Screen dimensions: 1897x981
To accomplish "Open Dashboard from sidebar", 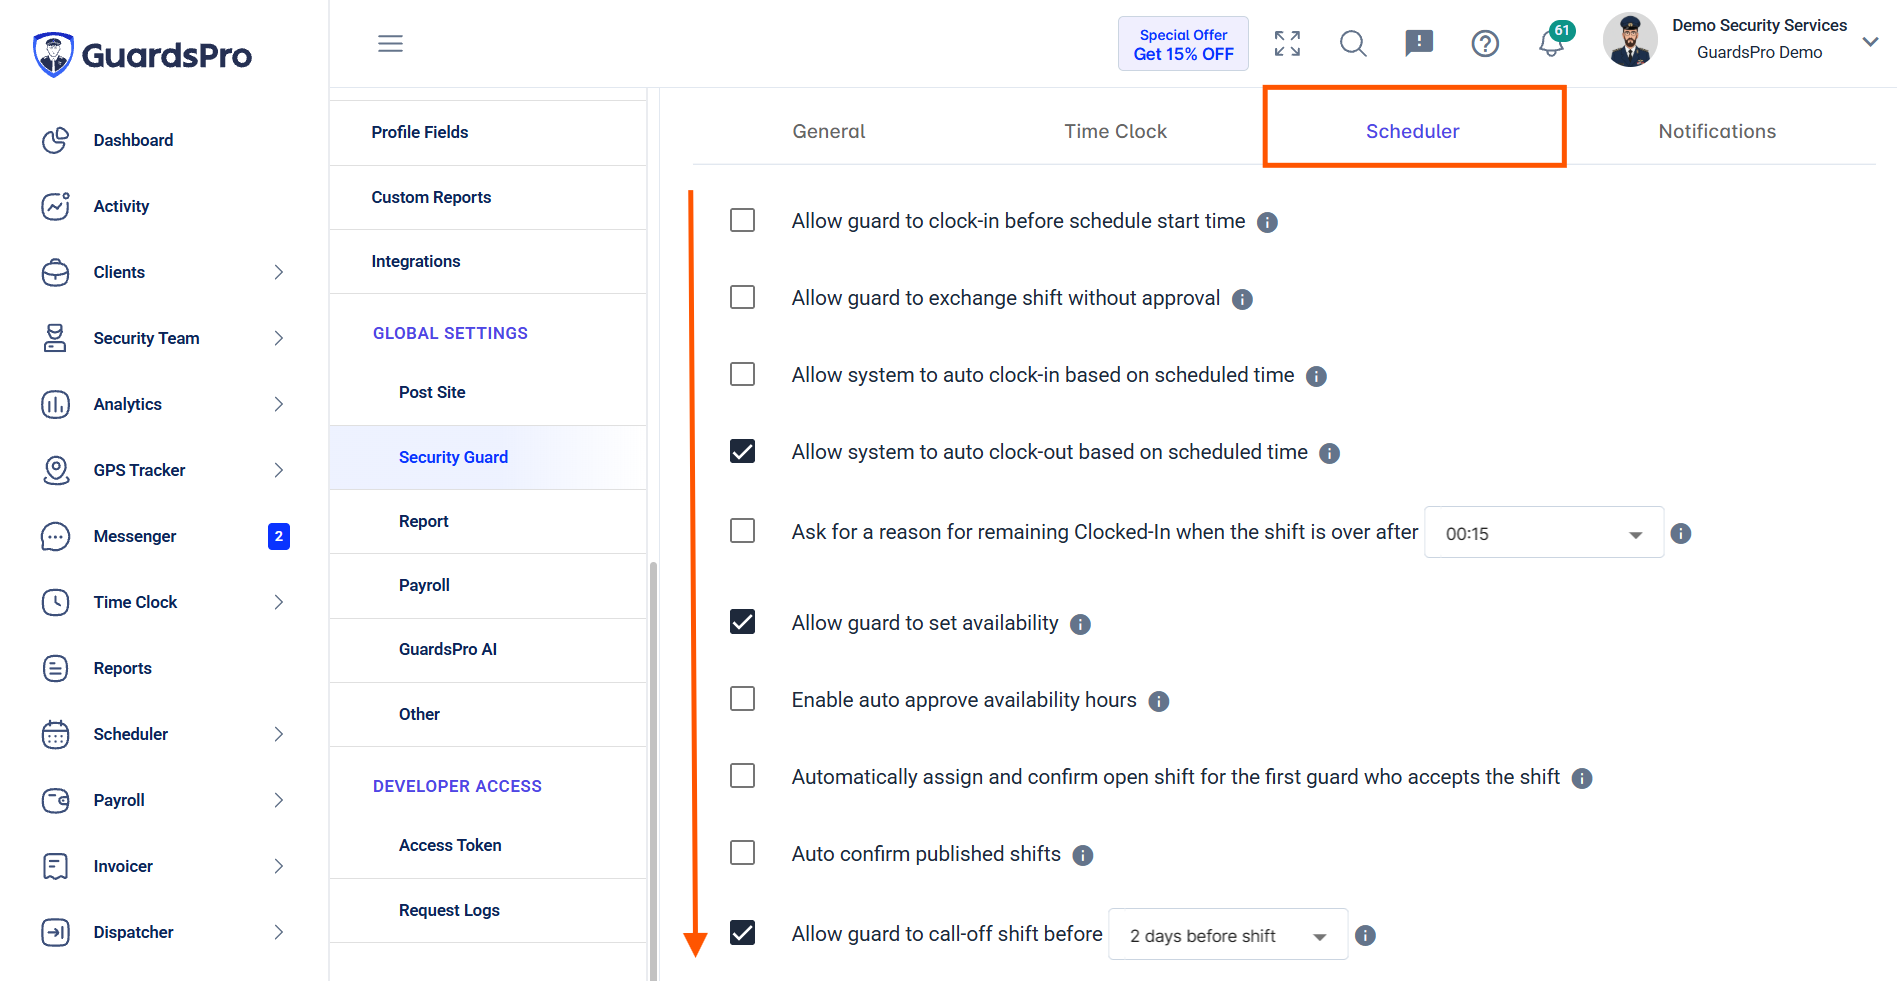I will (x=133, y=140).
